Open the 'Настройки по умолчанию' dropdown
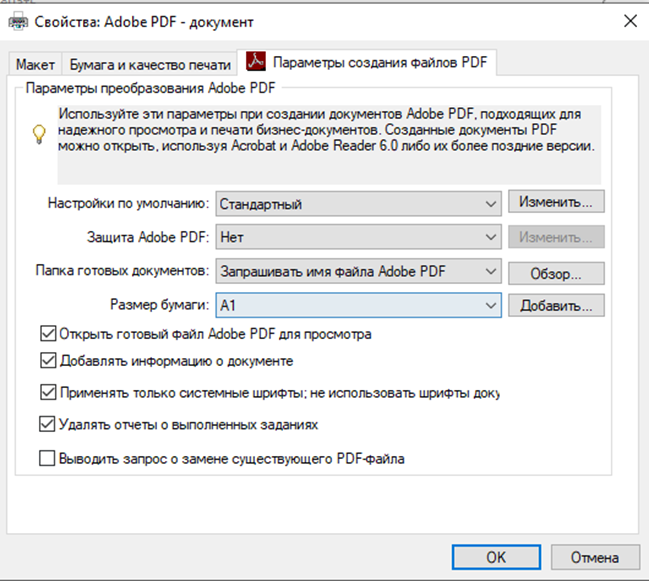The image size is (649, 581). pyautogui.click(x=358, y=204)
